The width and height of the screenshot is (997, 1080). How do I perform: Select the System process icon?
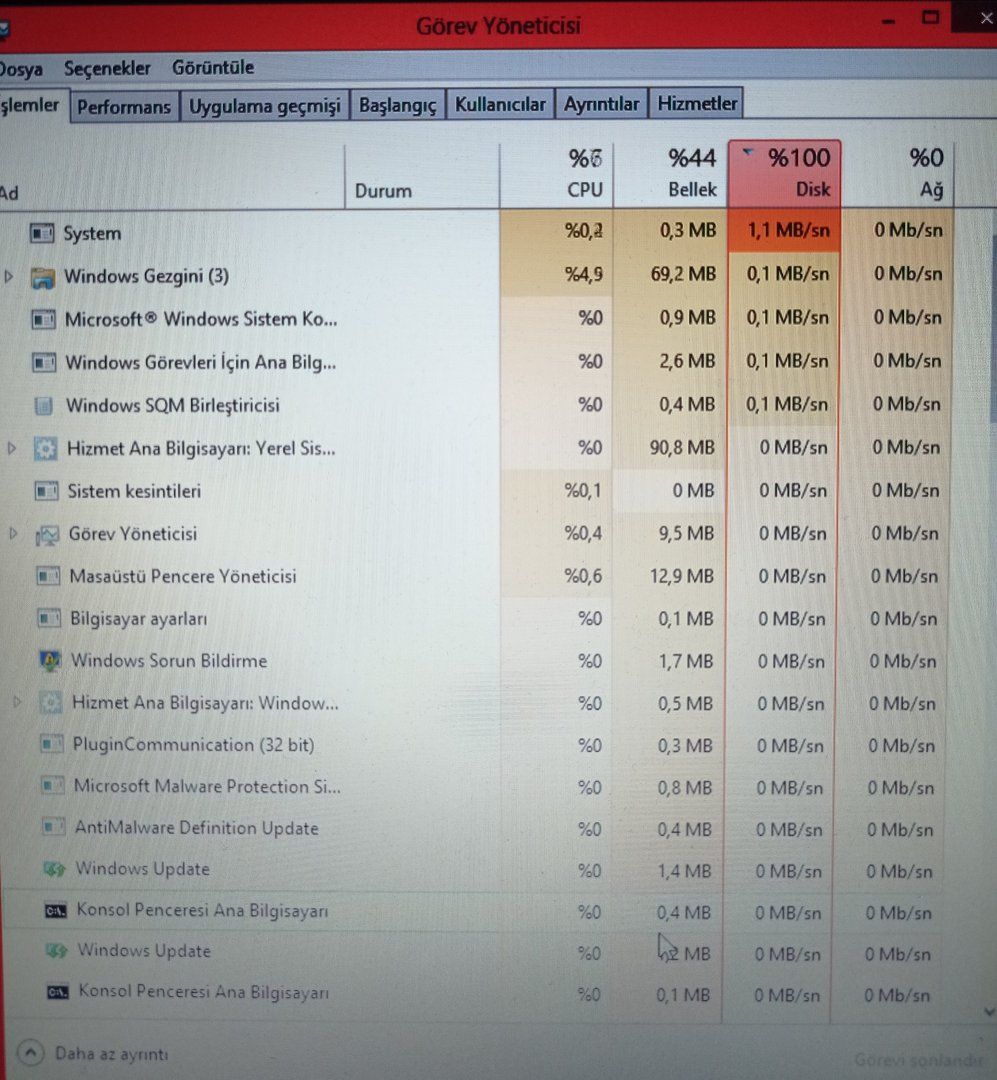(42, 233)
